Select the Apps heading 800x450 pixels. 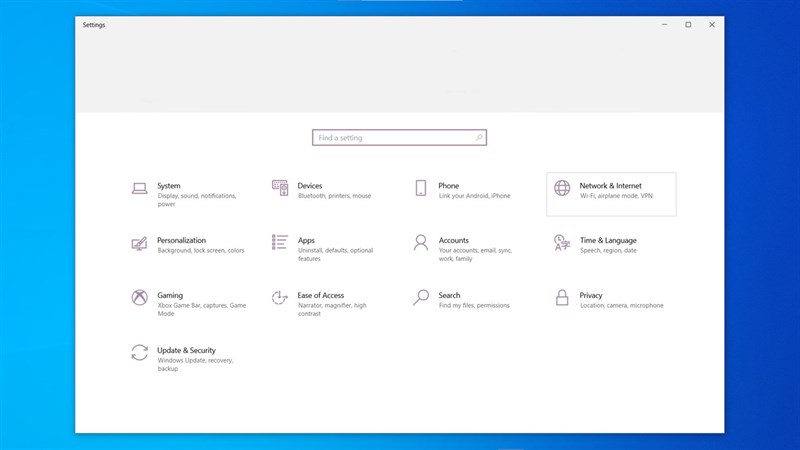pyautogui.click(x=306, y=240)
